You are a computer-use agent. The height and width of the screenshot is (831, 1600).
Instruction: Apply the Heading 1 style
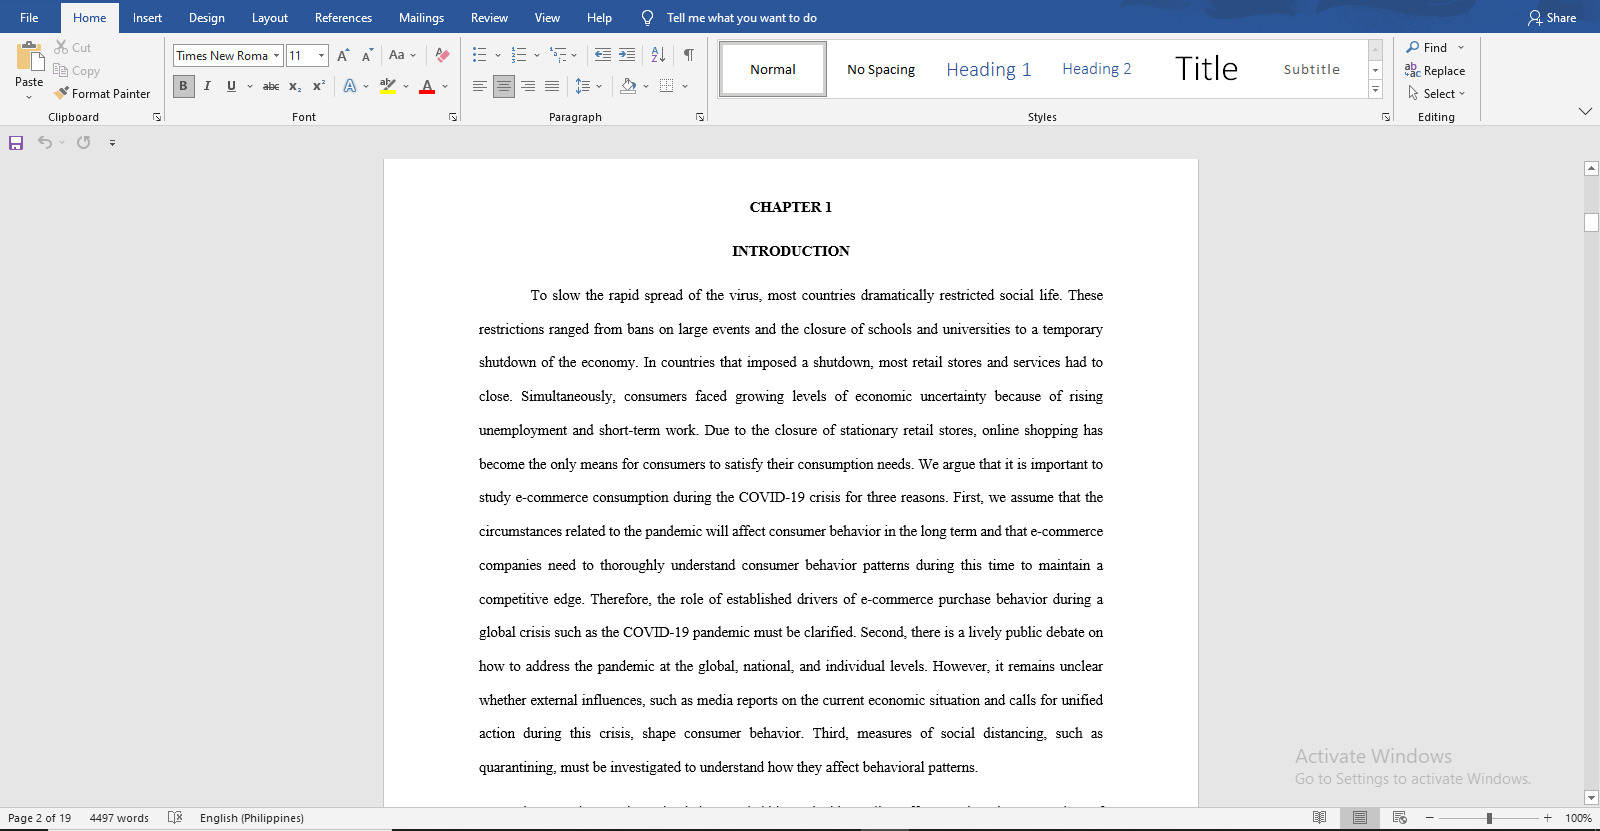click(988, 69)
